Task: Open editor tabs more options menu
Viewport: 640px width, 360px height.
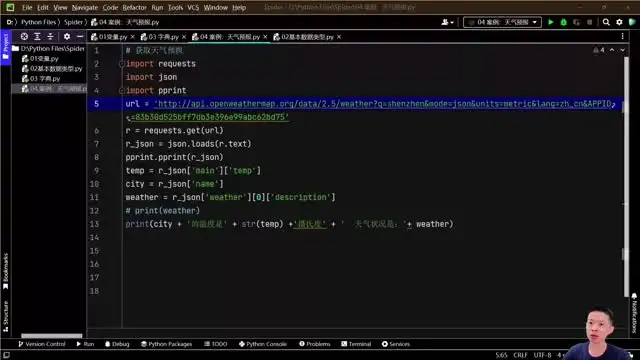Action: 622,36
